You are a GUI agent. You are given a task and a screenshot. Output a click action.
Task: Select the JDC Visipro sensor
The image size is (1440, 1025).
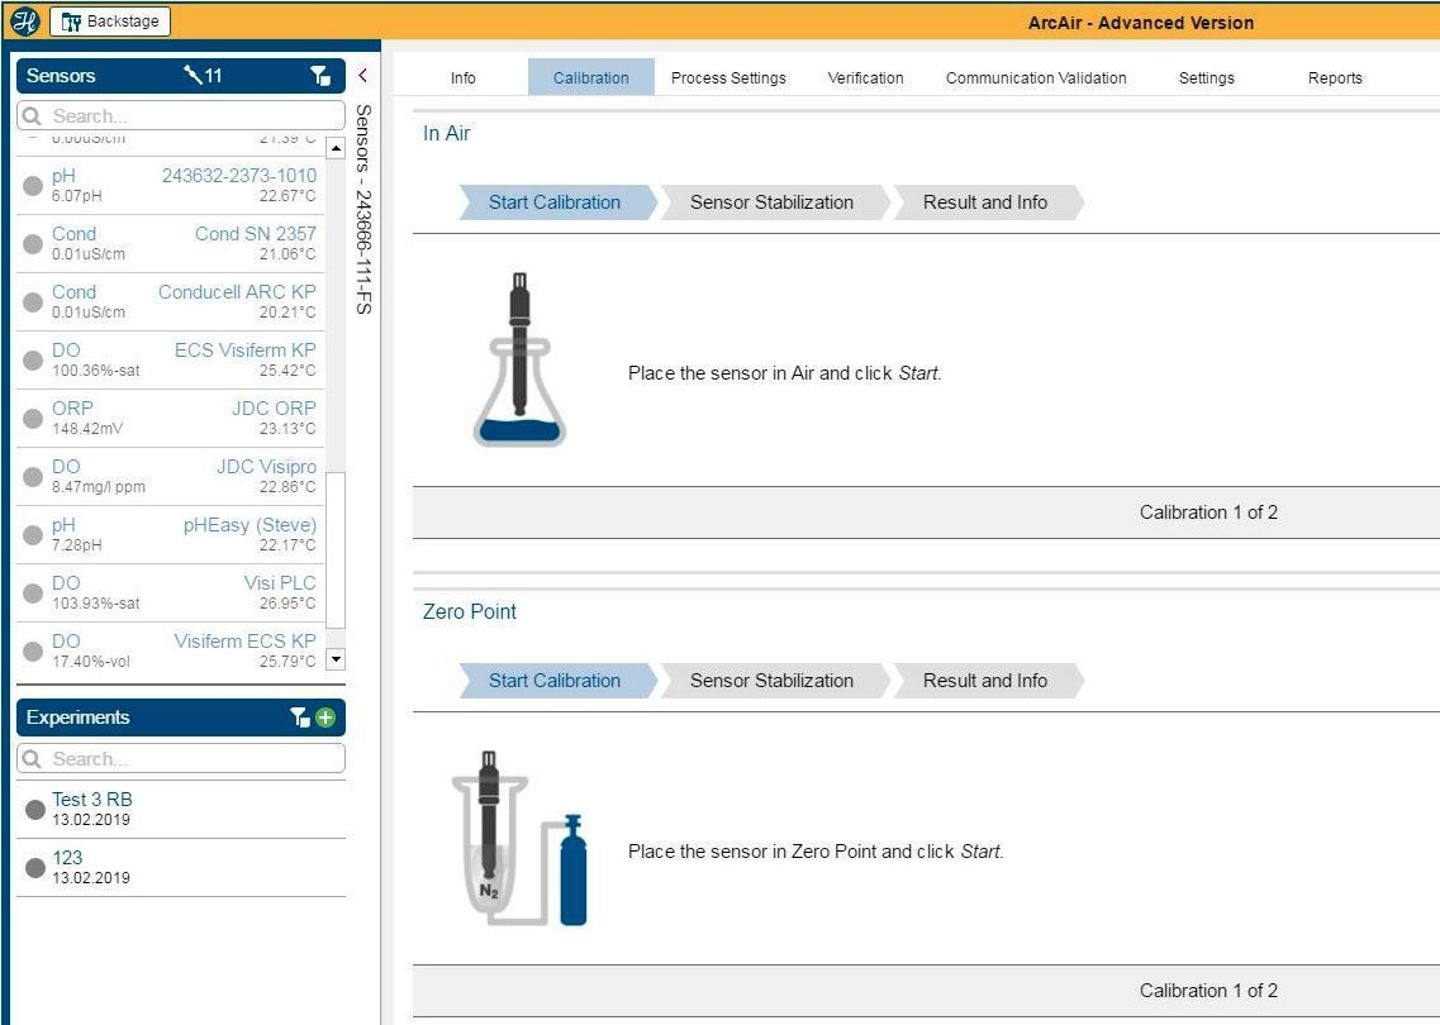pyautogui.click(x=171, y=476)
